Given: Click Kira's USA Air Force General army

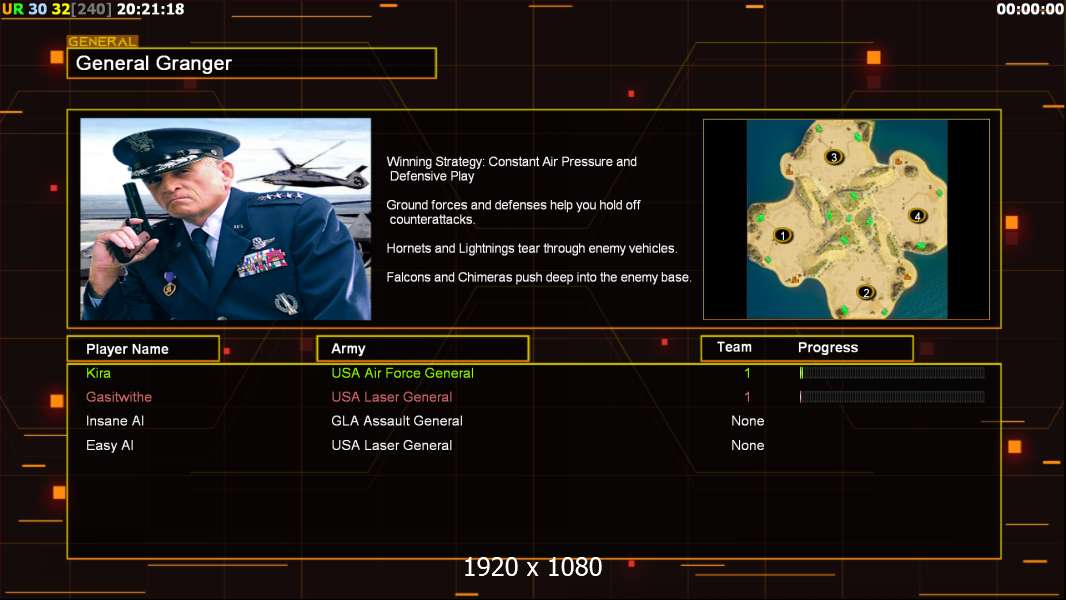Looking at the screenshot, I should click(x=402, y=373).
